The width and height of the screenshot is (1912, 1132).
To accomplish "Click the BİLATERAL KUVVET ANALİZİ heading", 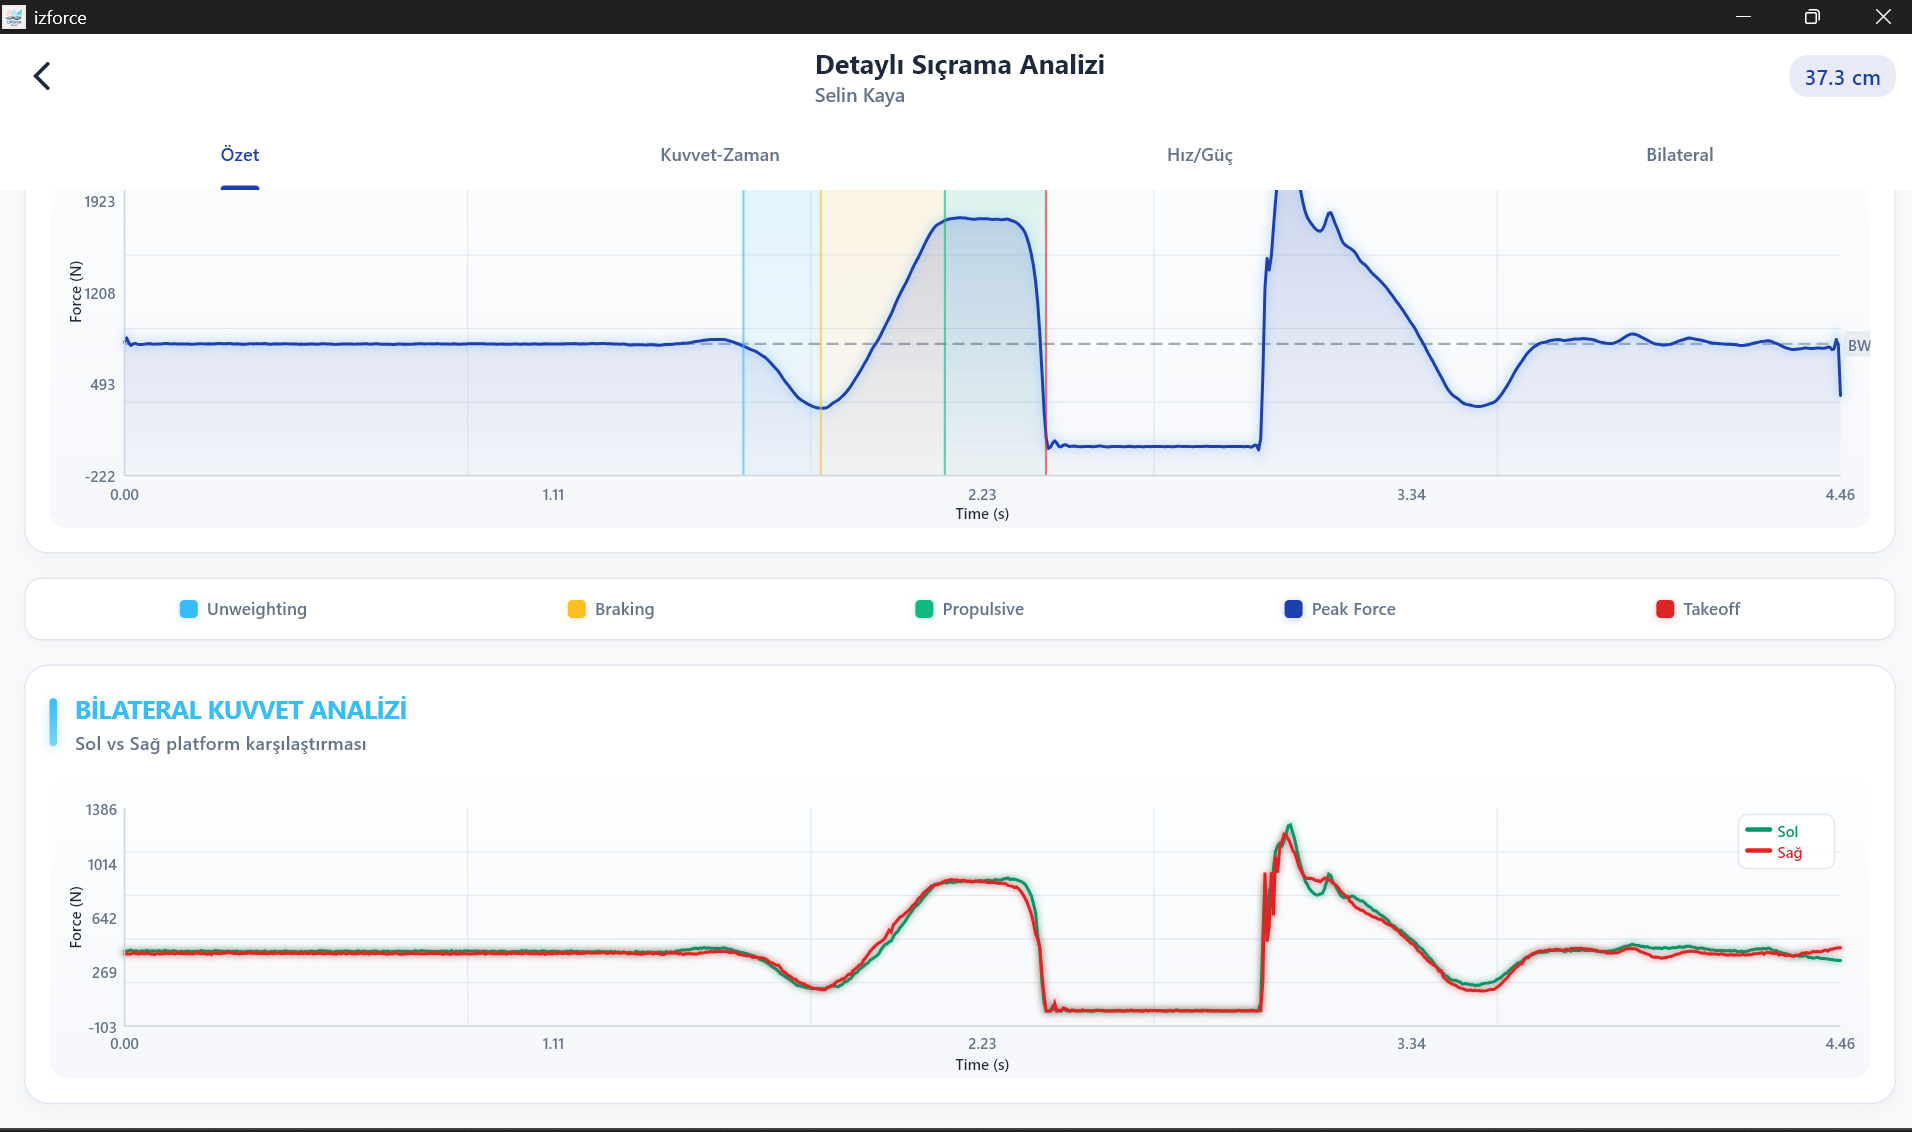I will coord(241,710).
